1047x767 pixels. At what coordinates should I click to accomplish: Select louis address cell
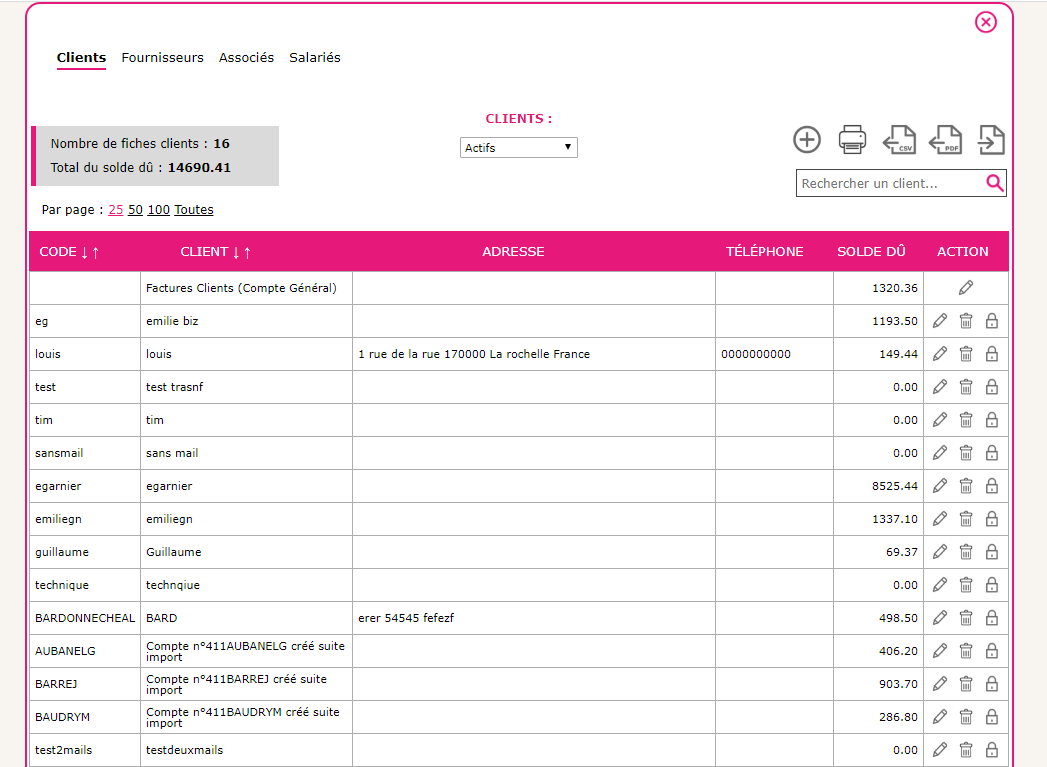click(534, 354)
